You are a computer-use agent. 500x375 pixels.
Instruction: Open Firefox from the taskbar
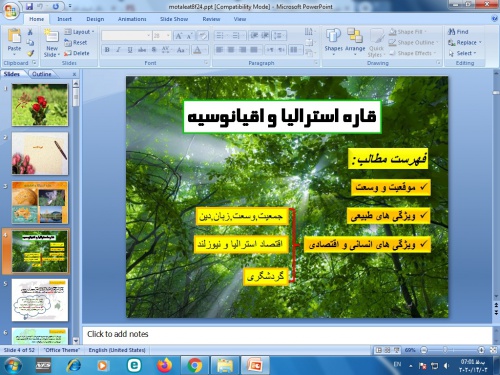coord(164,365)
